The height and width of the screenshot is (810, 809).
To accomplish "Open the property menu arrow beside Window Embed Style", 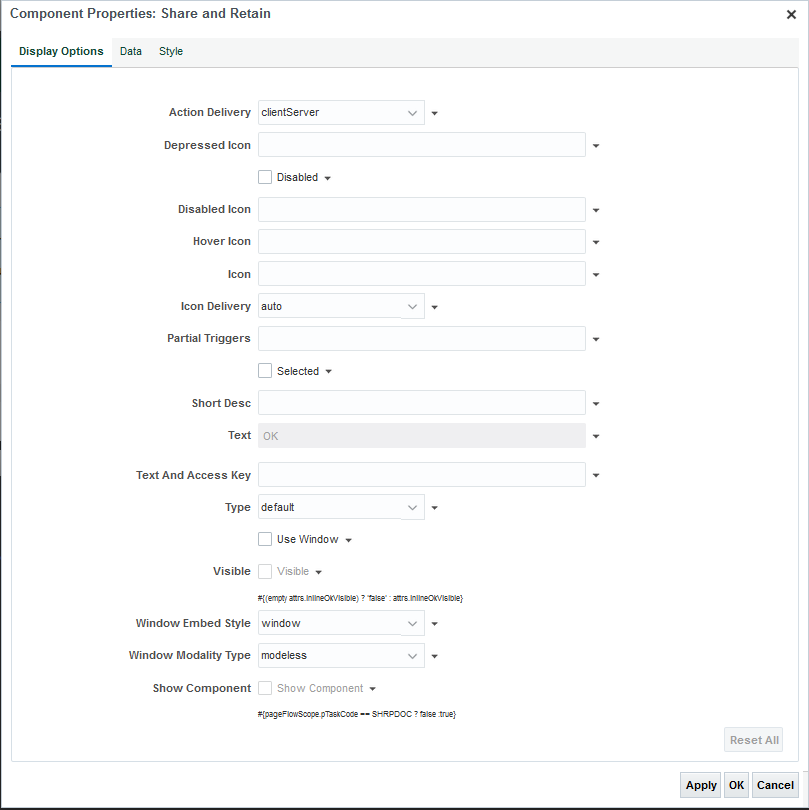I will click(x=434, y=622).
